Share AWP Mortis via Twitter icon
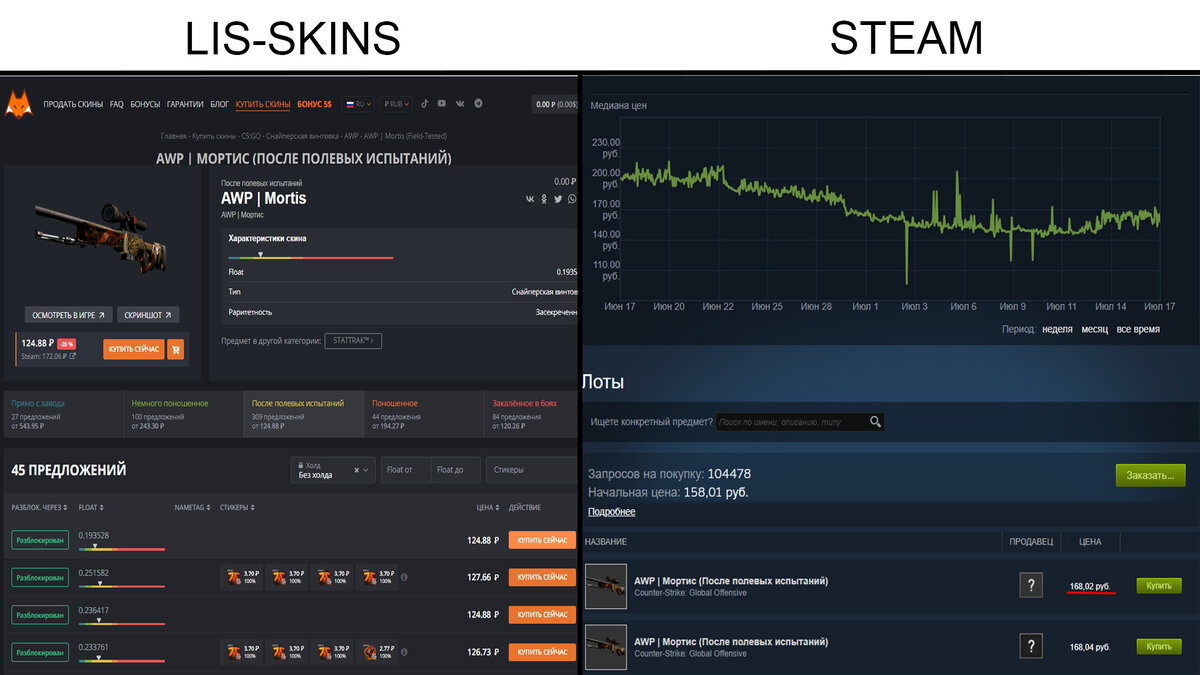1200x675 pixels. [x=558, y=199]
